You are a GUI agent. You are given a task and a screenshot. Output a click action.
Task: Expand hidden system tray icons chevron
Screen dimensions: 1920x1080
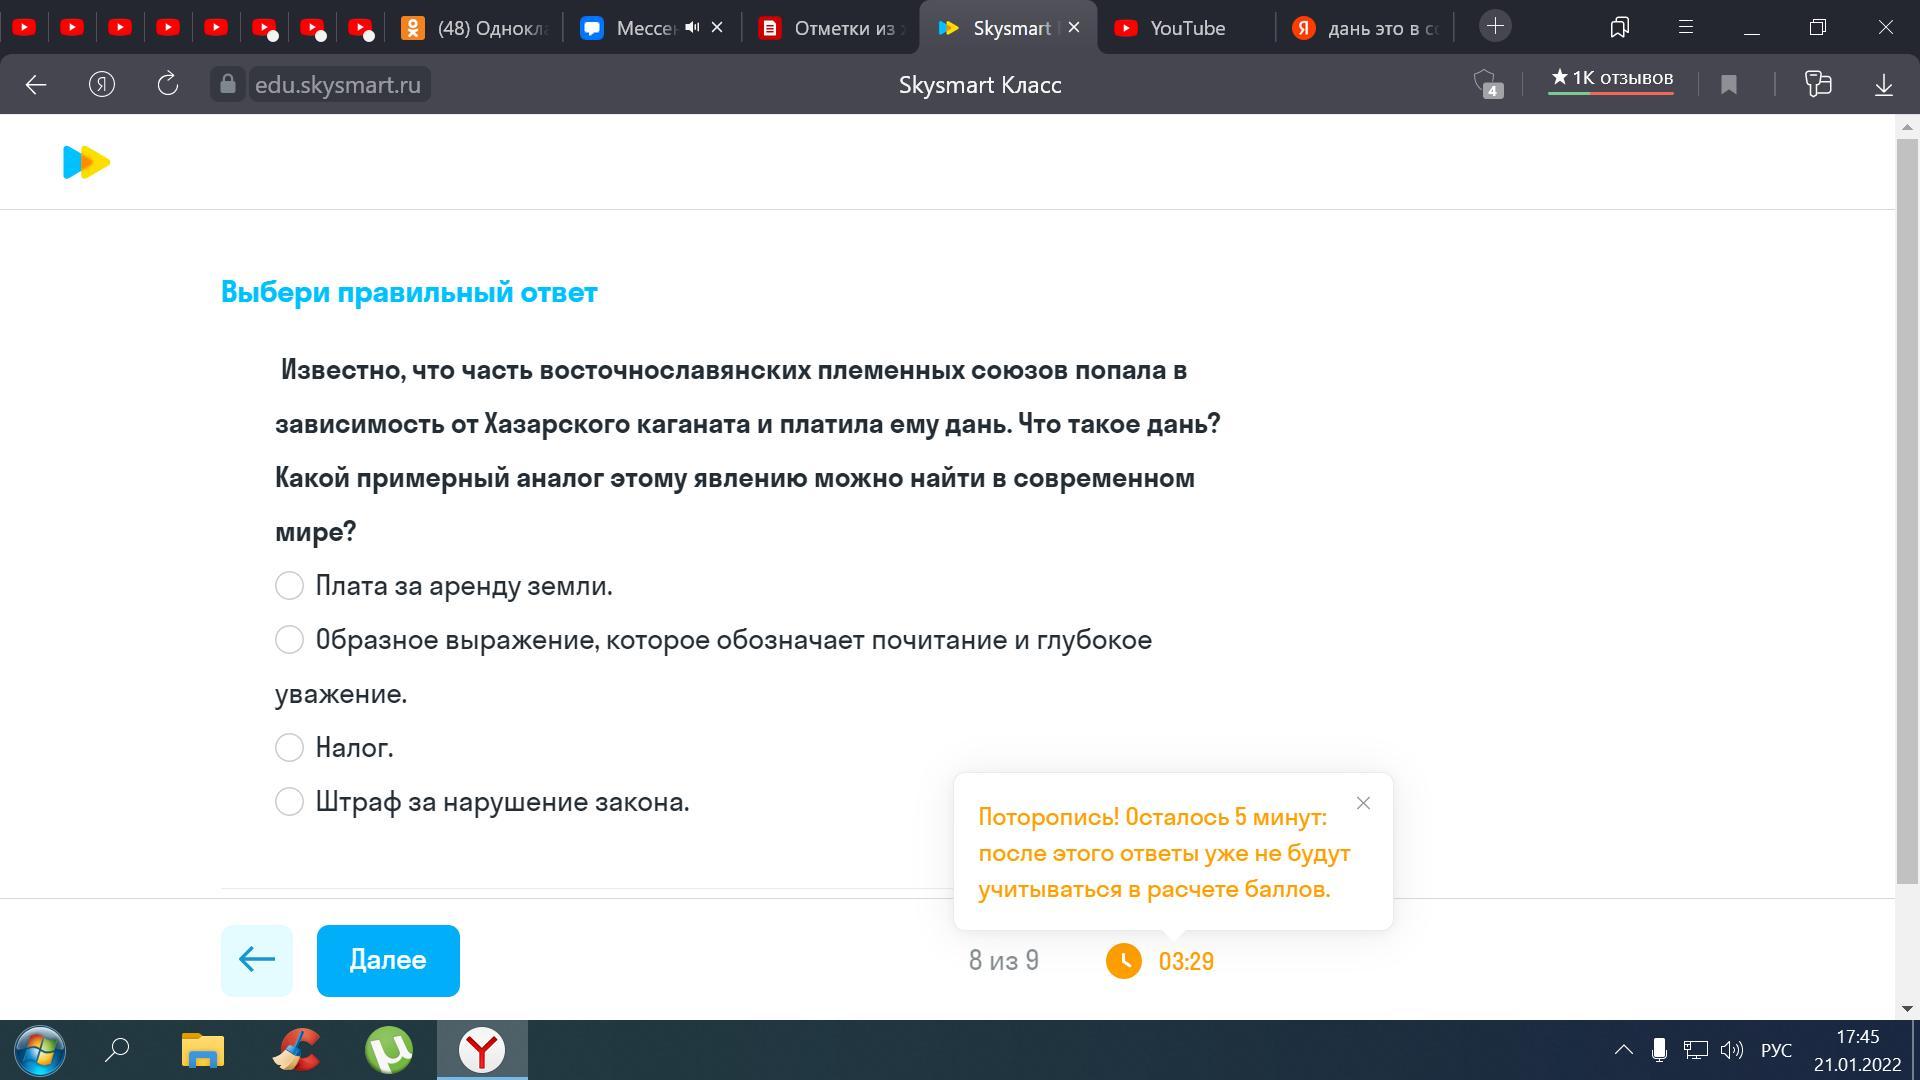tap(1623, 1050)
